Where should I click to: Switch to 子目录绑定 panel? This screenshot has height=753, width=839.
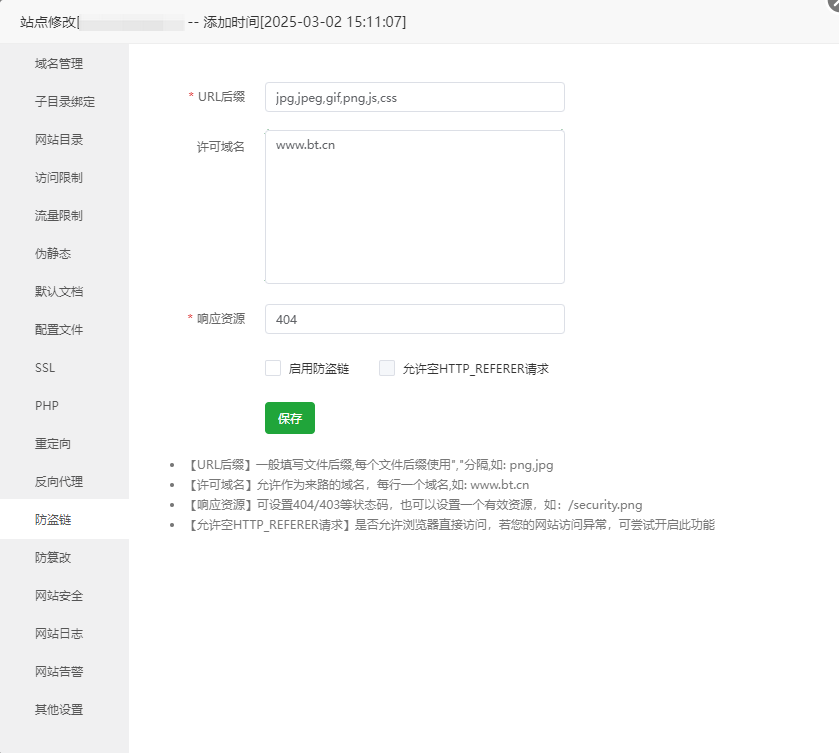pos(65,101)
